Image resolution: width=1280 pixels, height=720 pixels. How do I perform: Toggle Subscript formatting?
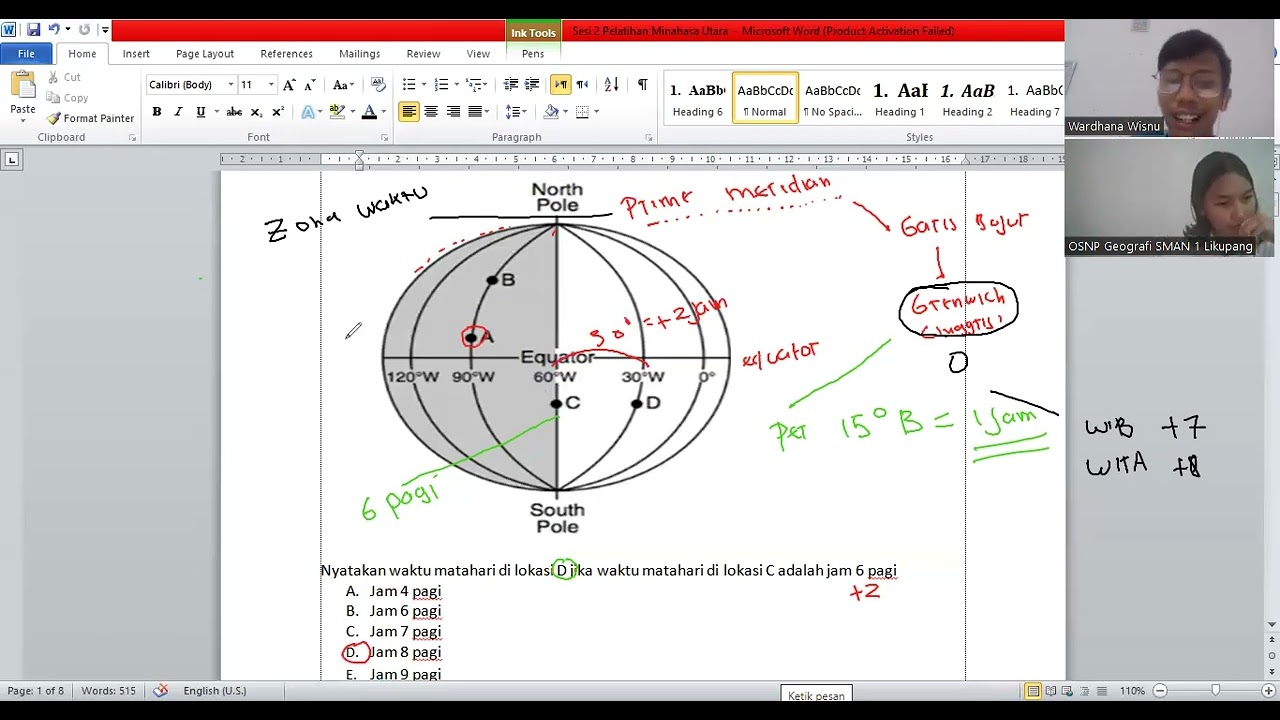[256, 112]
